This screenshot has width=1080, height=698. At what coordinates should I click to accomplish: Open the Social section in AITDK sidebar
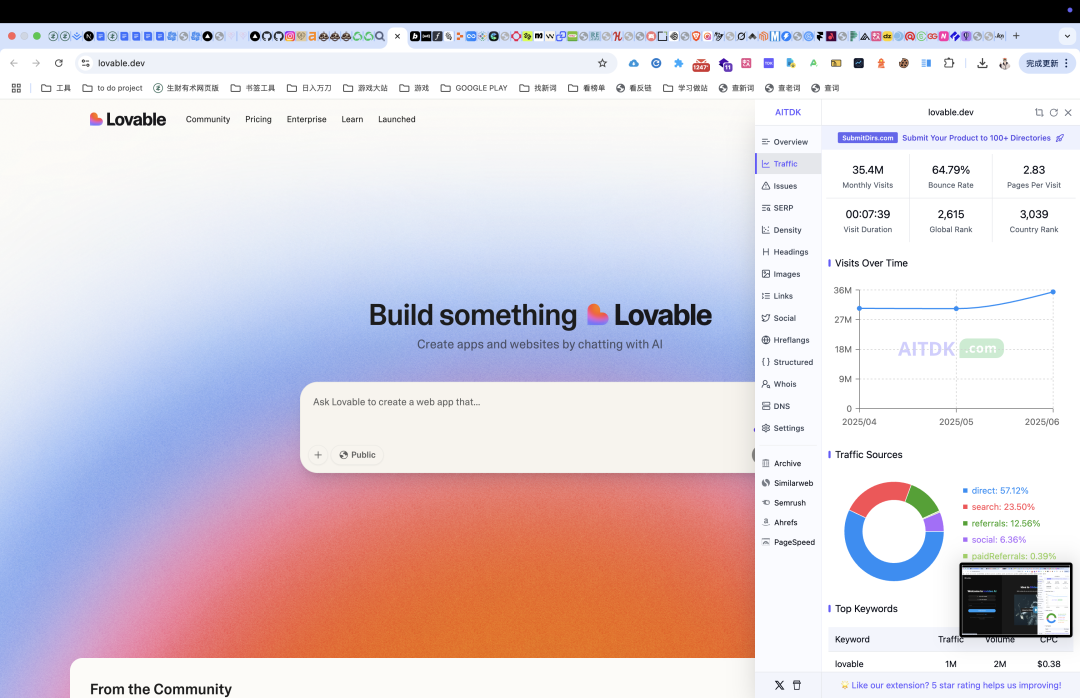click(778, 318)
